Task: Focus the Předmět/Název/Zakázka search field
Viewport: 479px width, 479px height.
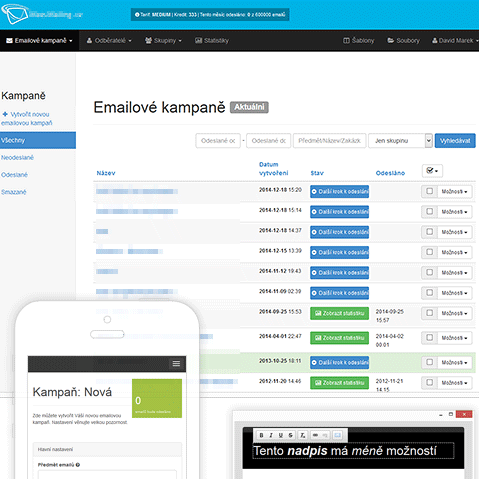Action: [x=329, y=141]
